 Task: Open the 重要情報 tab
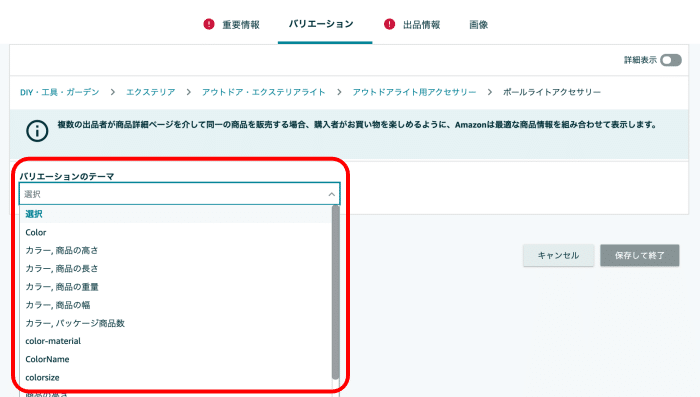click(241, 25)
